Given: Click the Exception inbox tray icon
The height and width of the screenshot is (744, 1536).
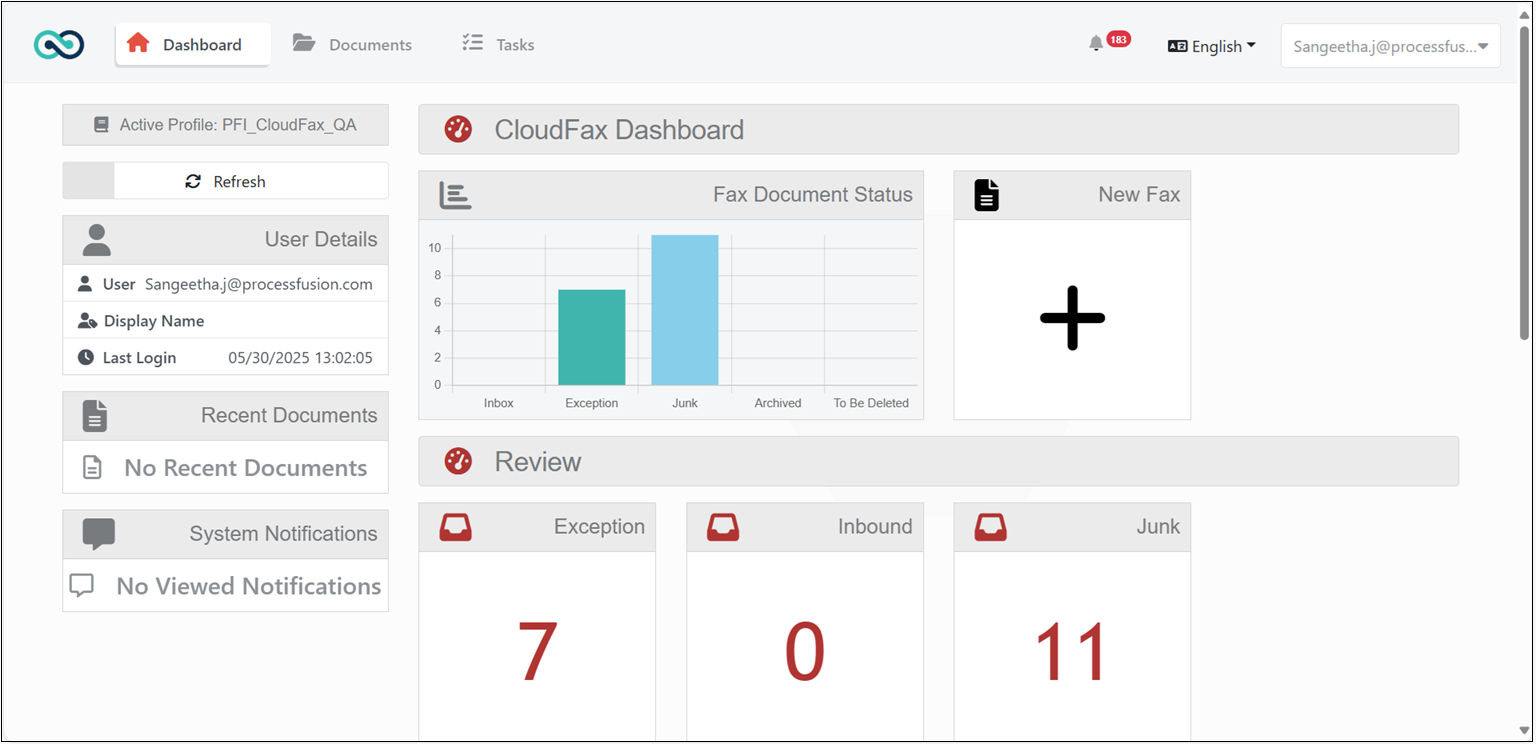Looking at the screenshot, I should coord(455,527).
